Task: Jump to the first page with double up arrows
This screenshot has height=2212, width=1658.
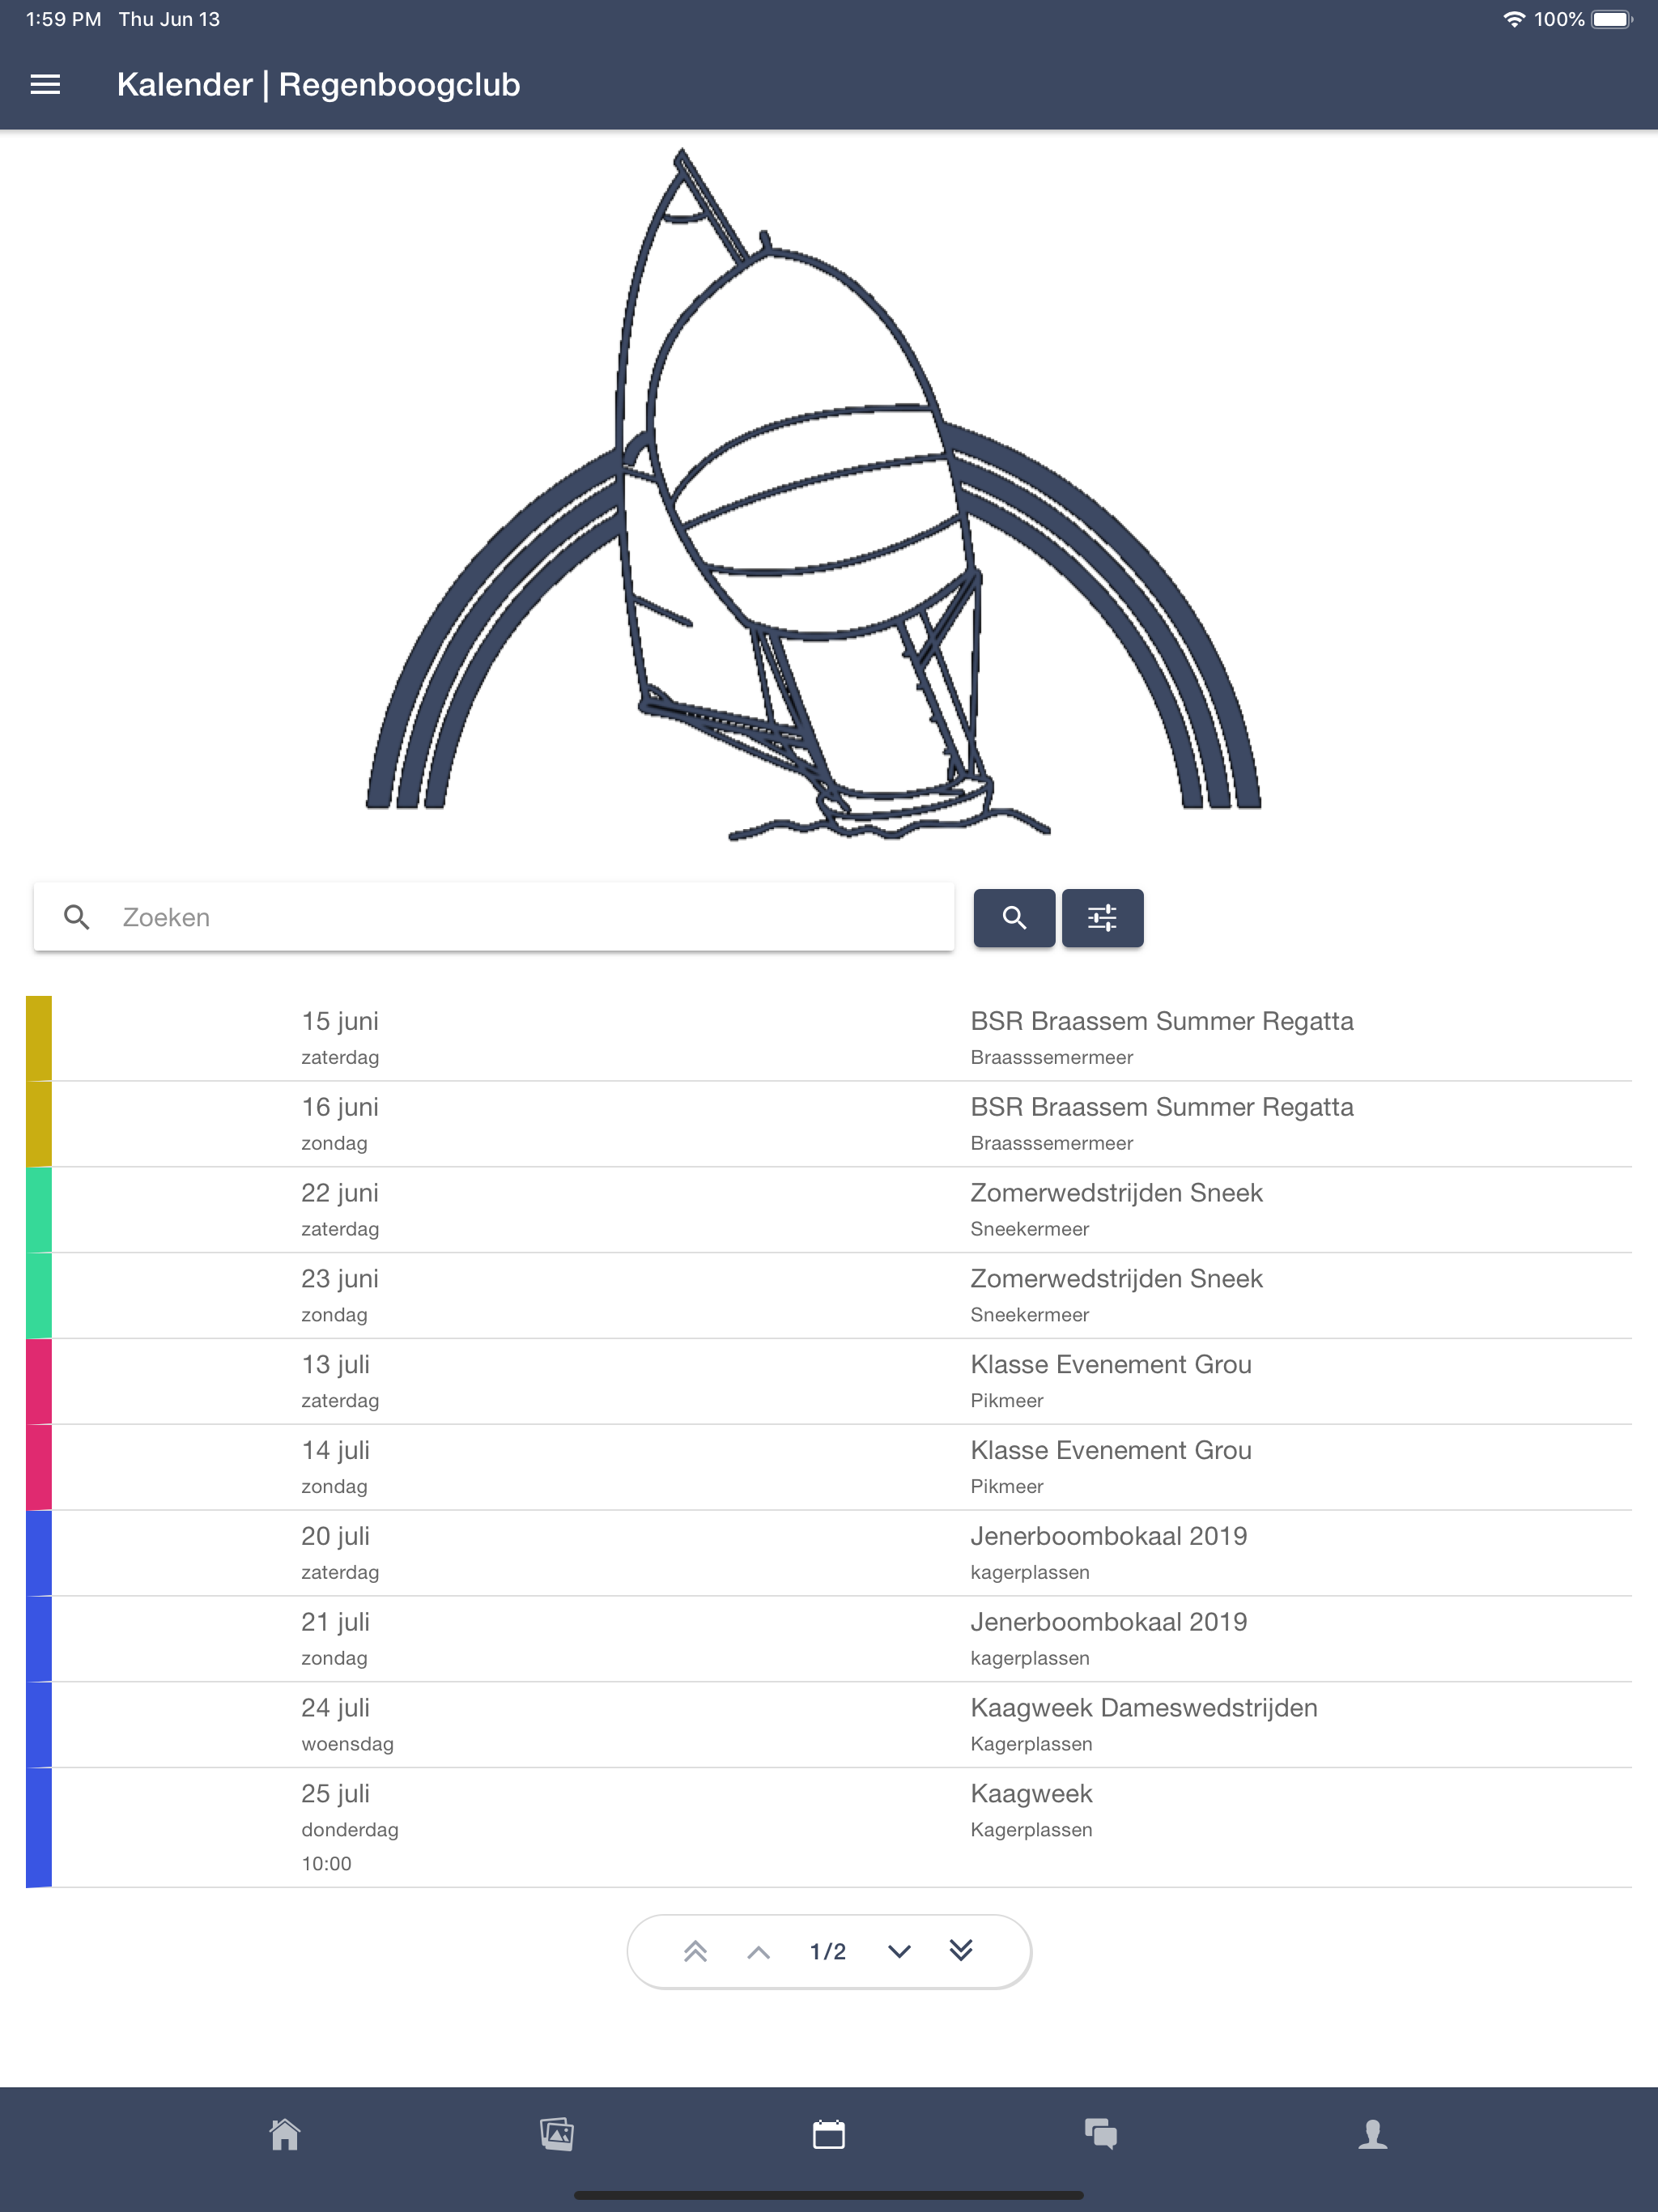Action: [x=696, y=1951]
